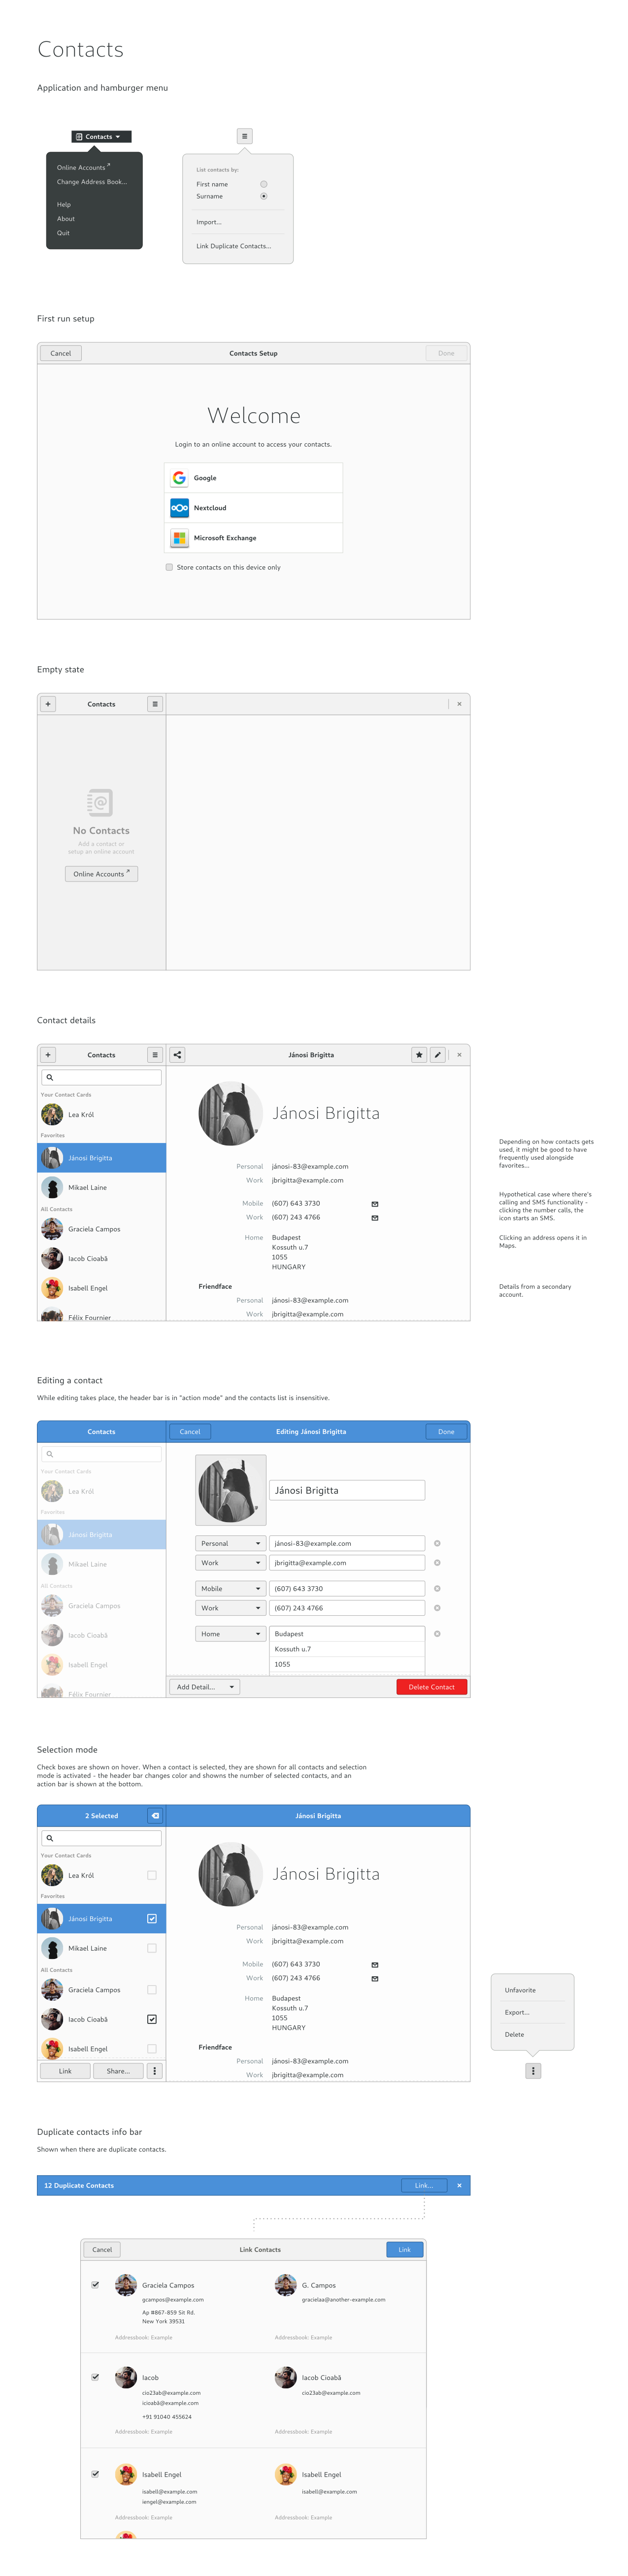Open Home address type dropdown
Viewport: 628px width, 2576px height.
click(x=231, y=1634)
